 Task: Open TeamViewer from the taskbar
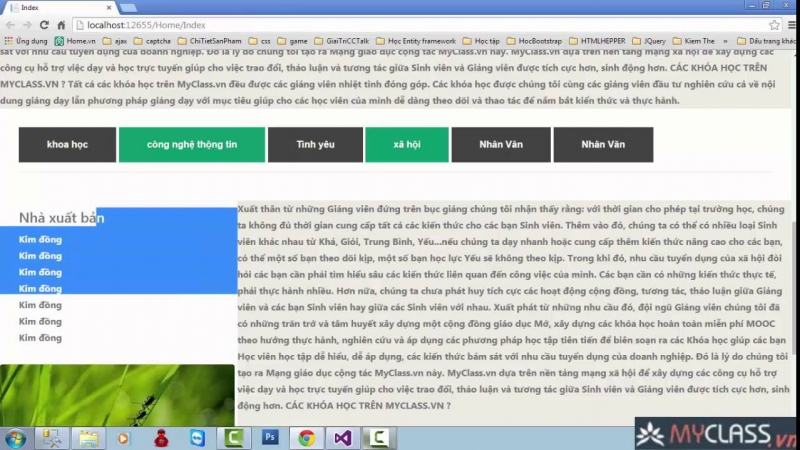tap(196, 437)
